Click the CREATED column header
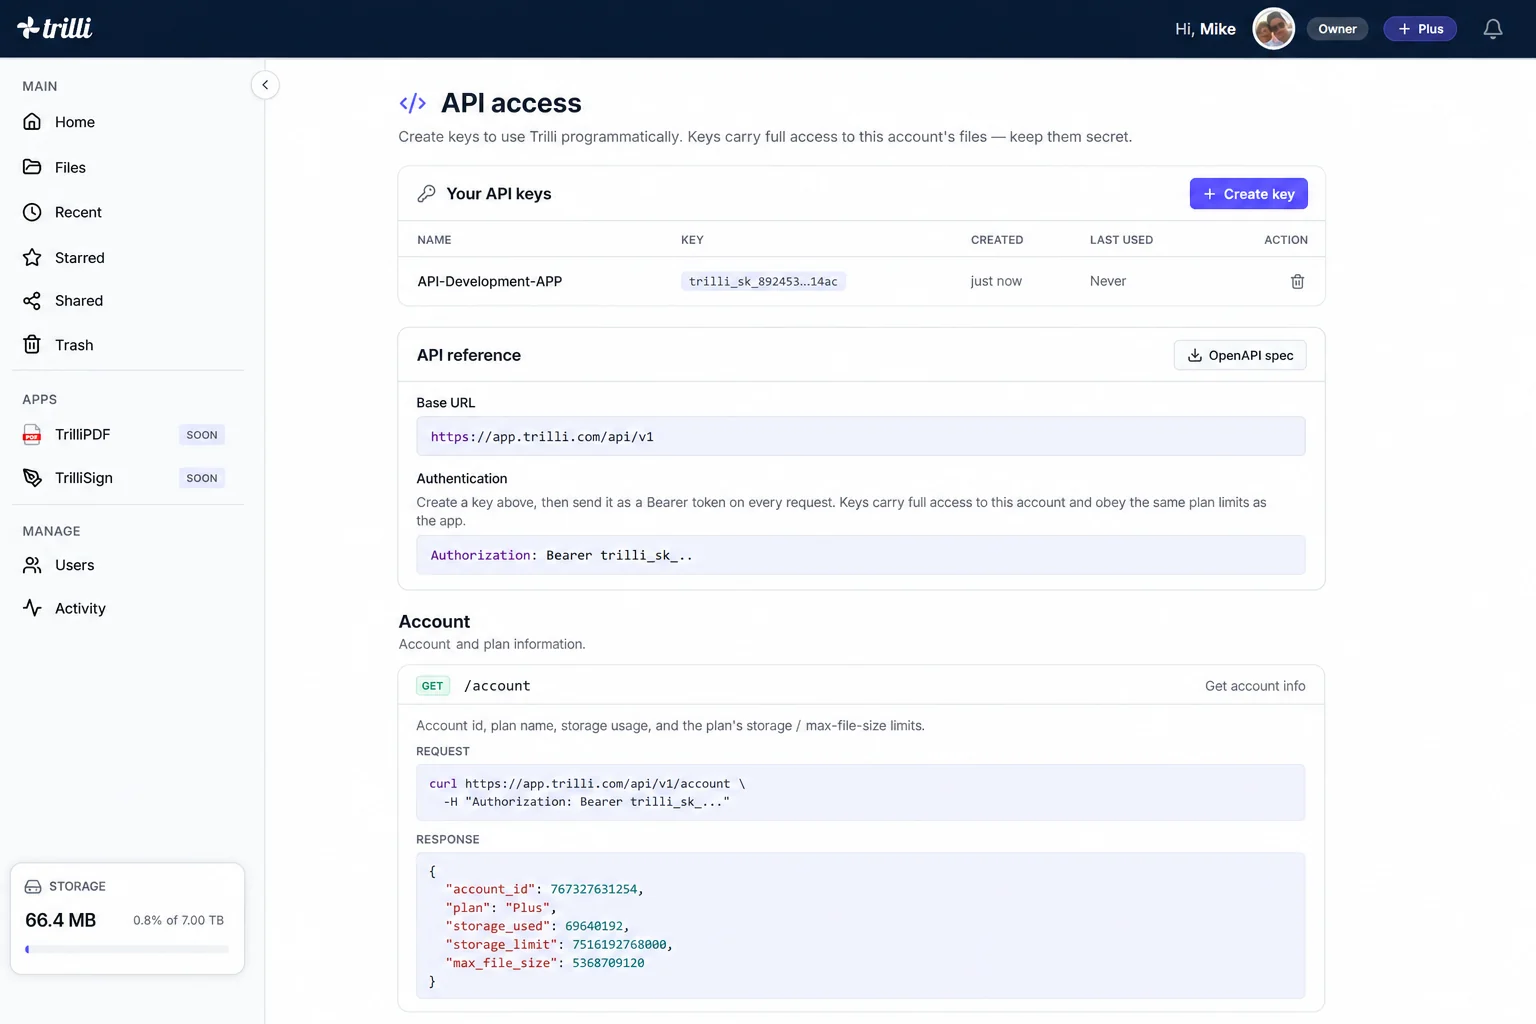Image resolution: width=1536 pixels, height=1024 pixels. [997, 240]
